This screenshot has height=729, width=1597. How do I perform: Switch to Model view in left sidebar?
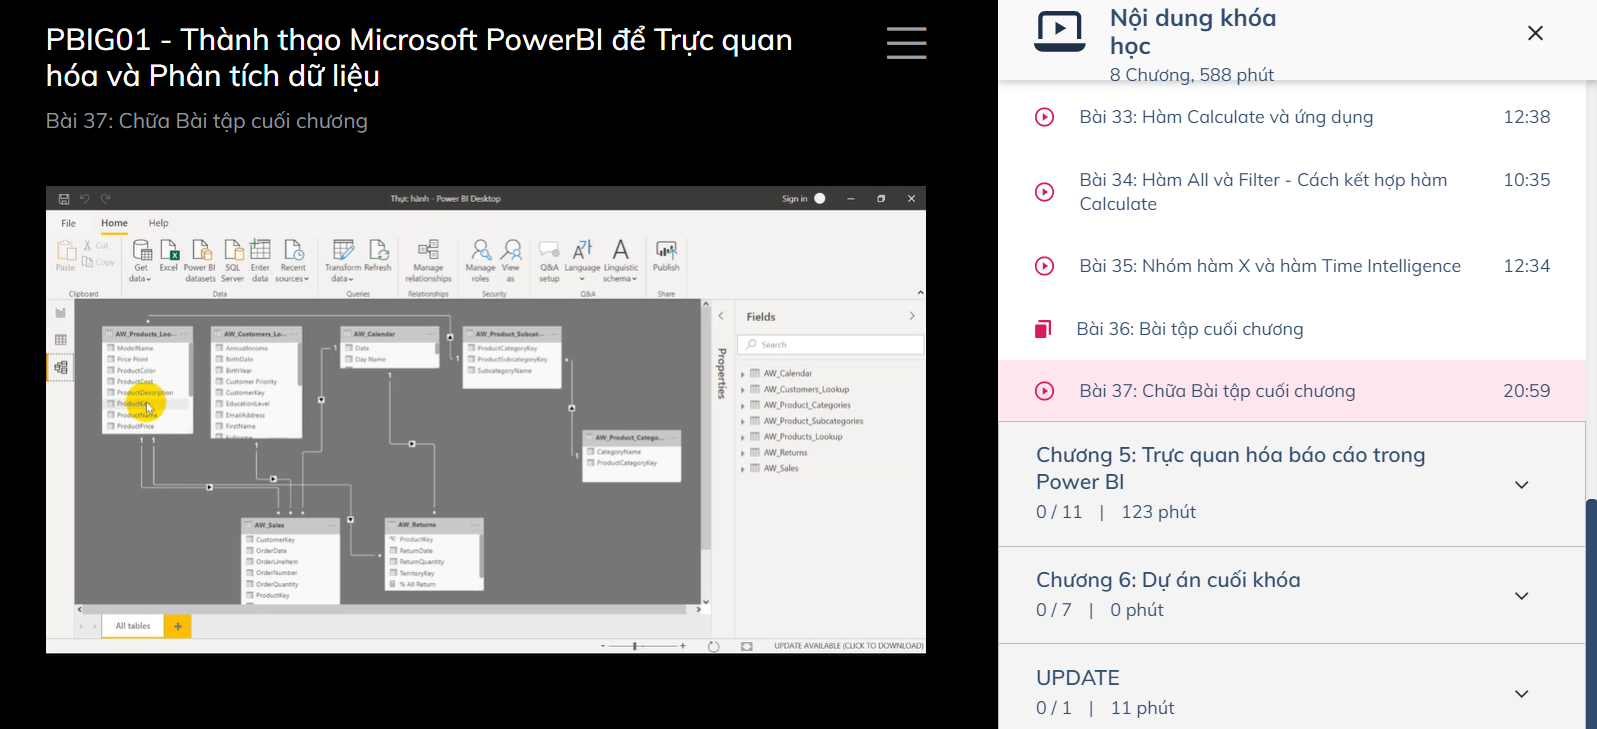(x=61, y=368)
